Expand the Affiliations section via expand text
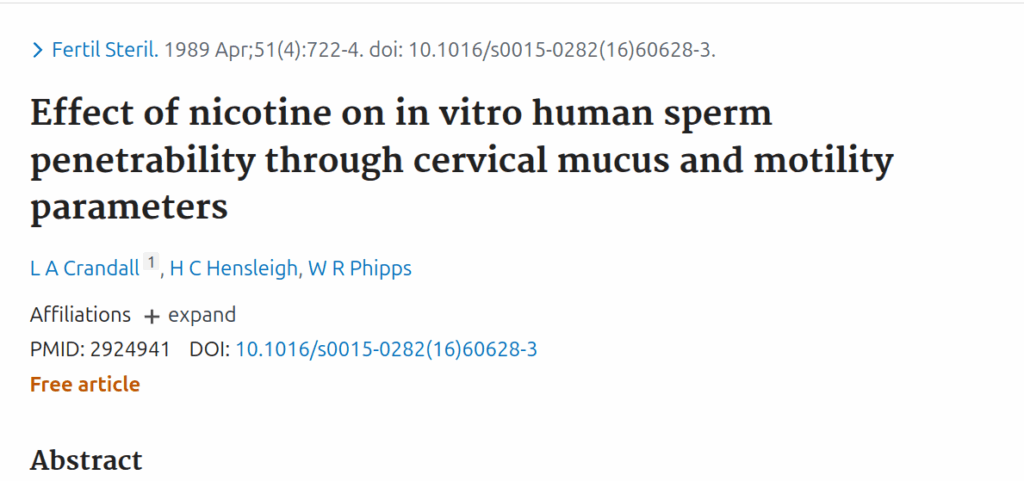The image size is (1024, 481). [x=202, y=315]
